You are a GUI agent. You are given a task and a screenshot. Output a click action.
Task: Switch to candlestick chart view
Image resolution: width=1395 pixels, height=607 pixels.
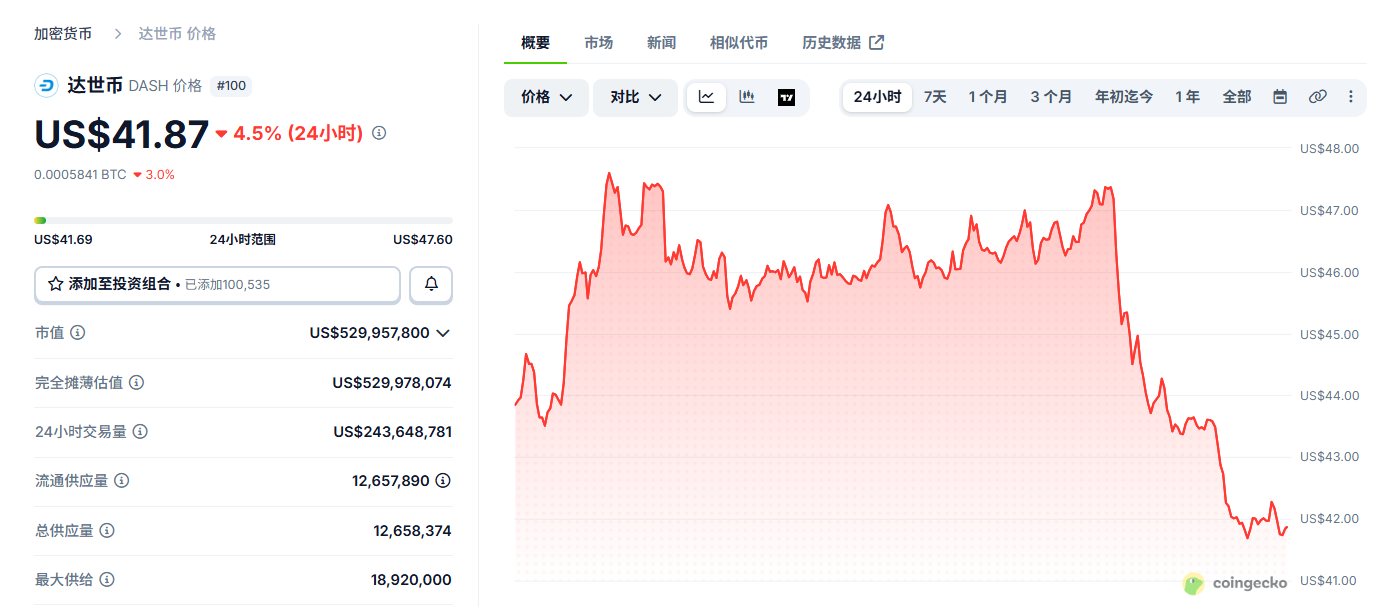[746, 97]
